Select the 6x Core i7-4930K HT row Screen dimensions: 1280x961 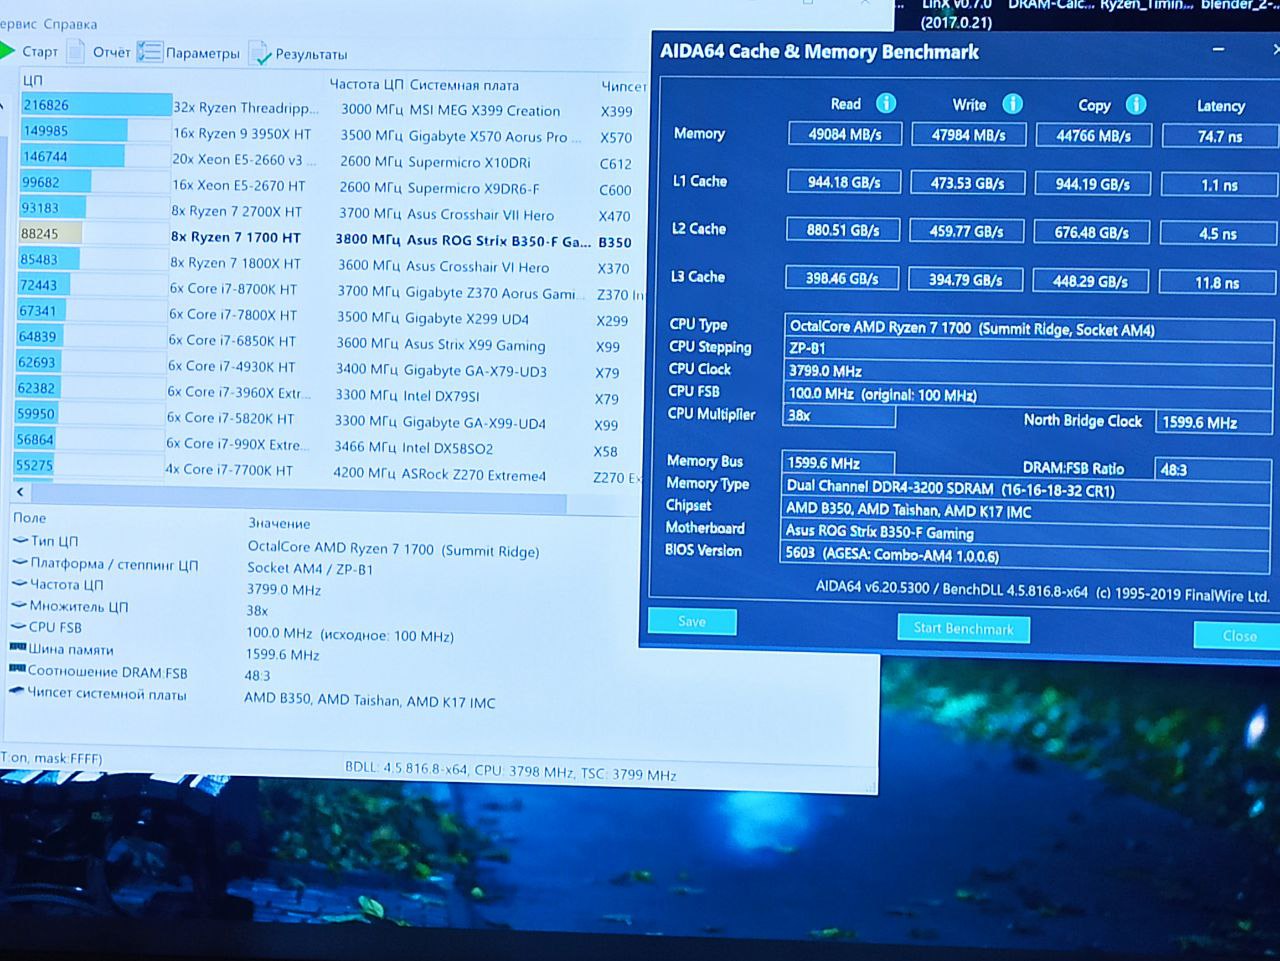[x=330, y=368]
